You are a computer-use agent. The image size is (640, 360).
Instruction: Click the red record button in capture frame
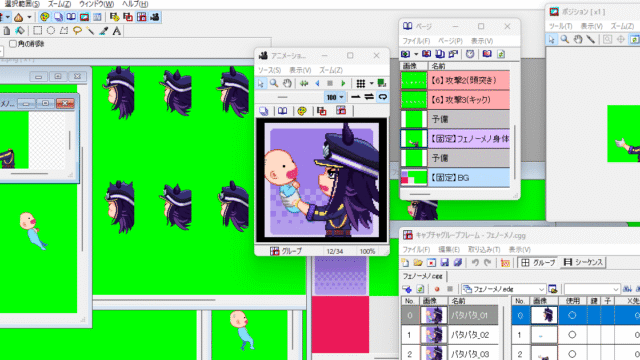[437, 289]
